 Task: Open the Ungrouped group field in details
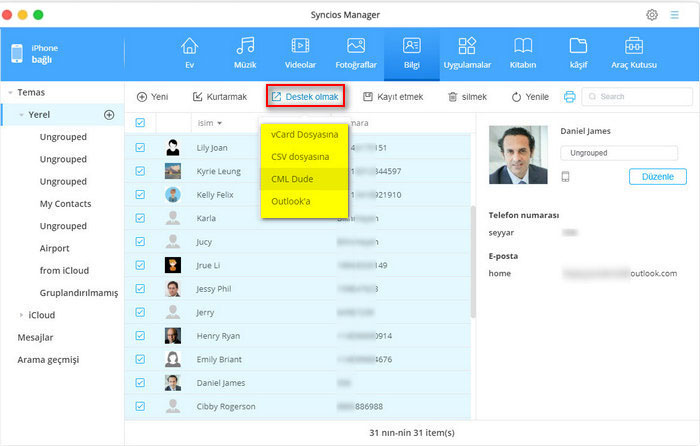point(619,153)
